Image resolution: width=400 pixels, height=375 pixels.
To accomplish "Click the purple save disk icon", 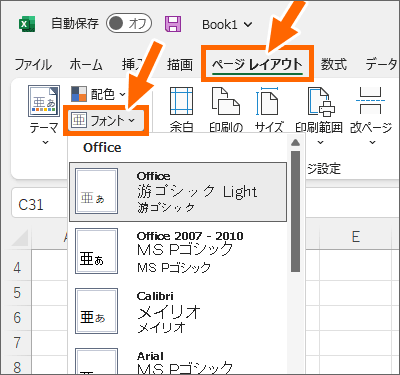I will pos(173,24).
